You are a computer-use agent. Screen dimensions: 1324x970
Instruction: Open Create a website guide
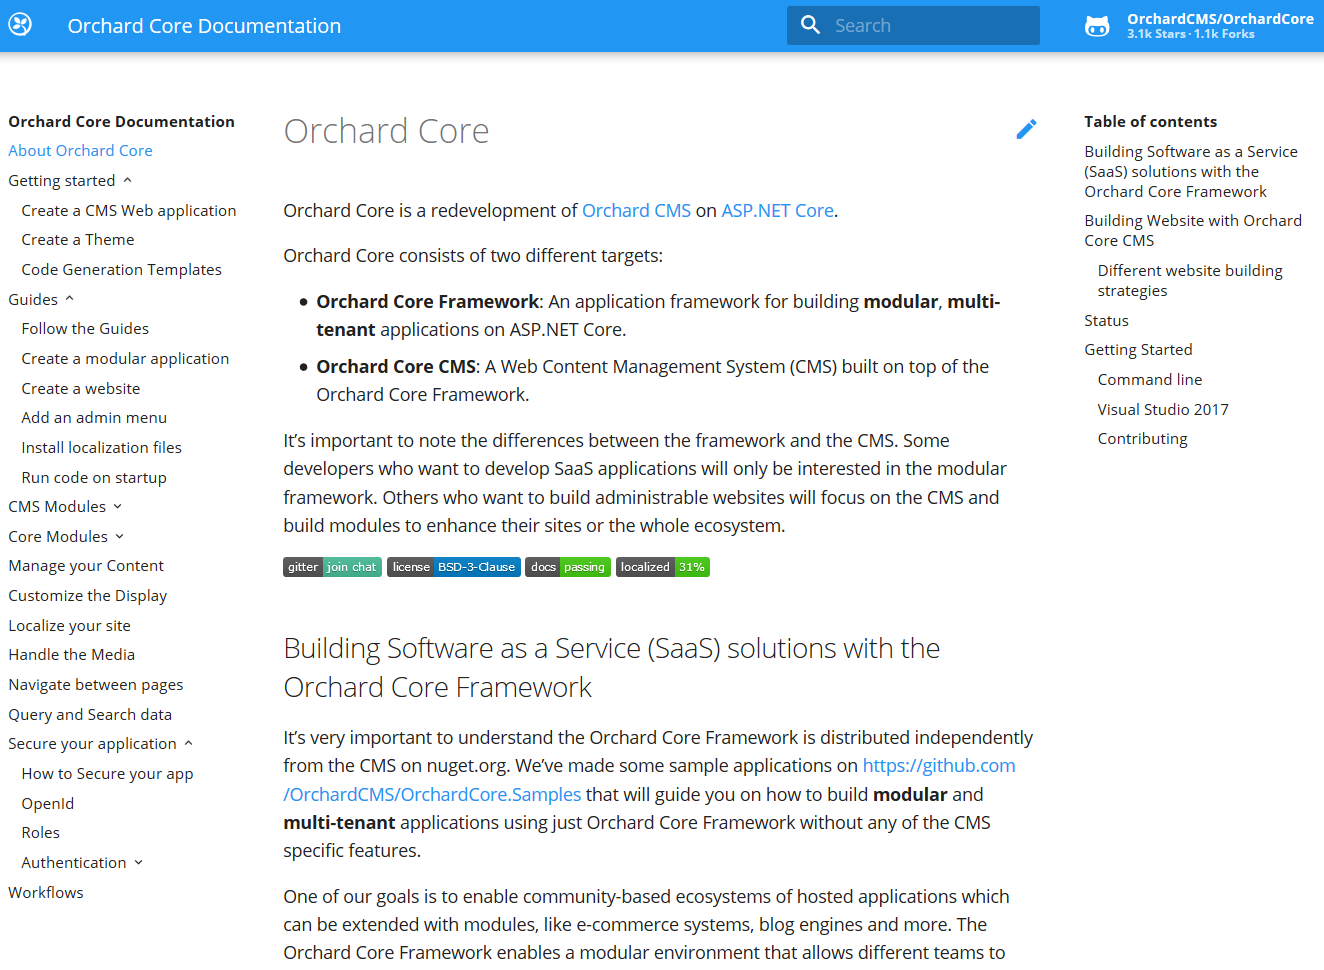pos(81,389)
